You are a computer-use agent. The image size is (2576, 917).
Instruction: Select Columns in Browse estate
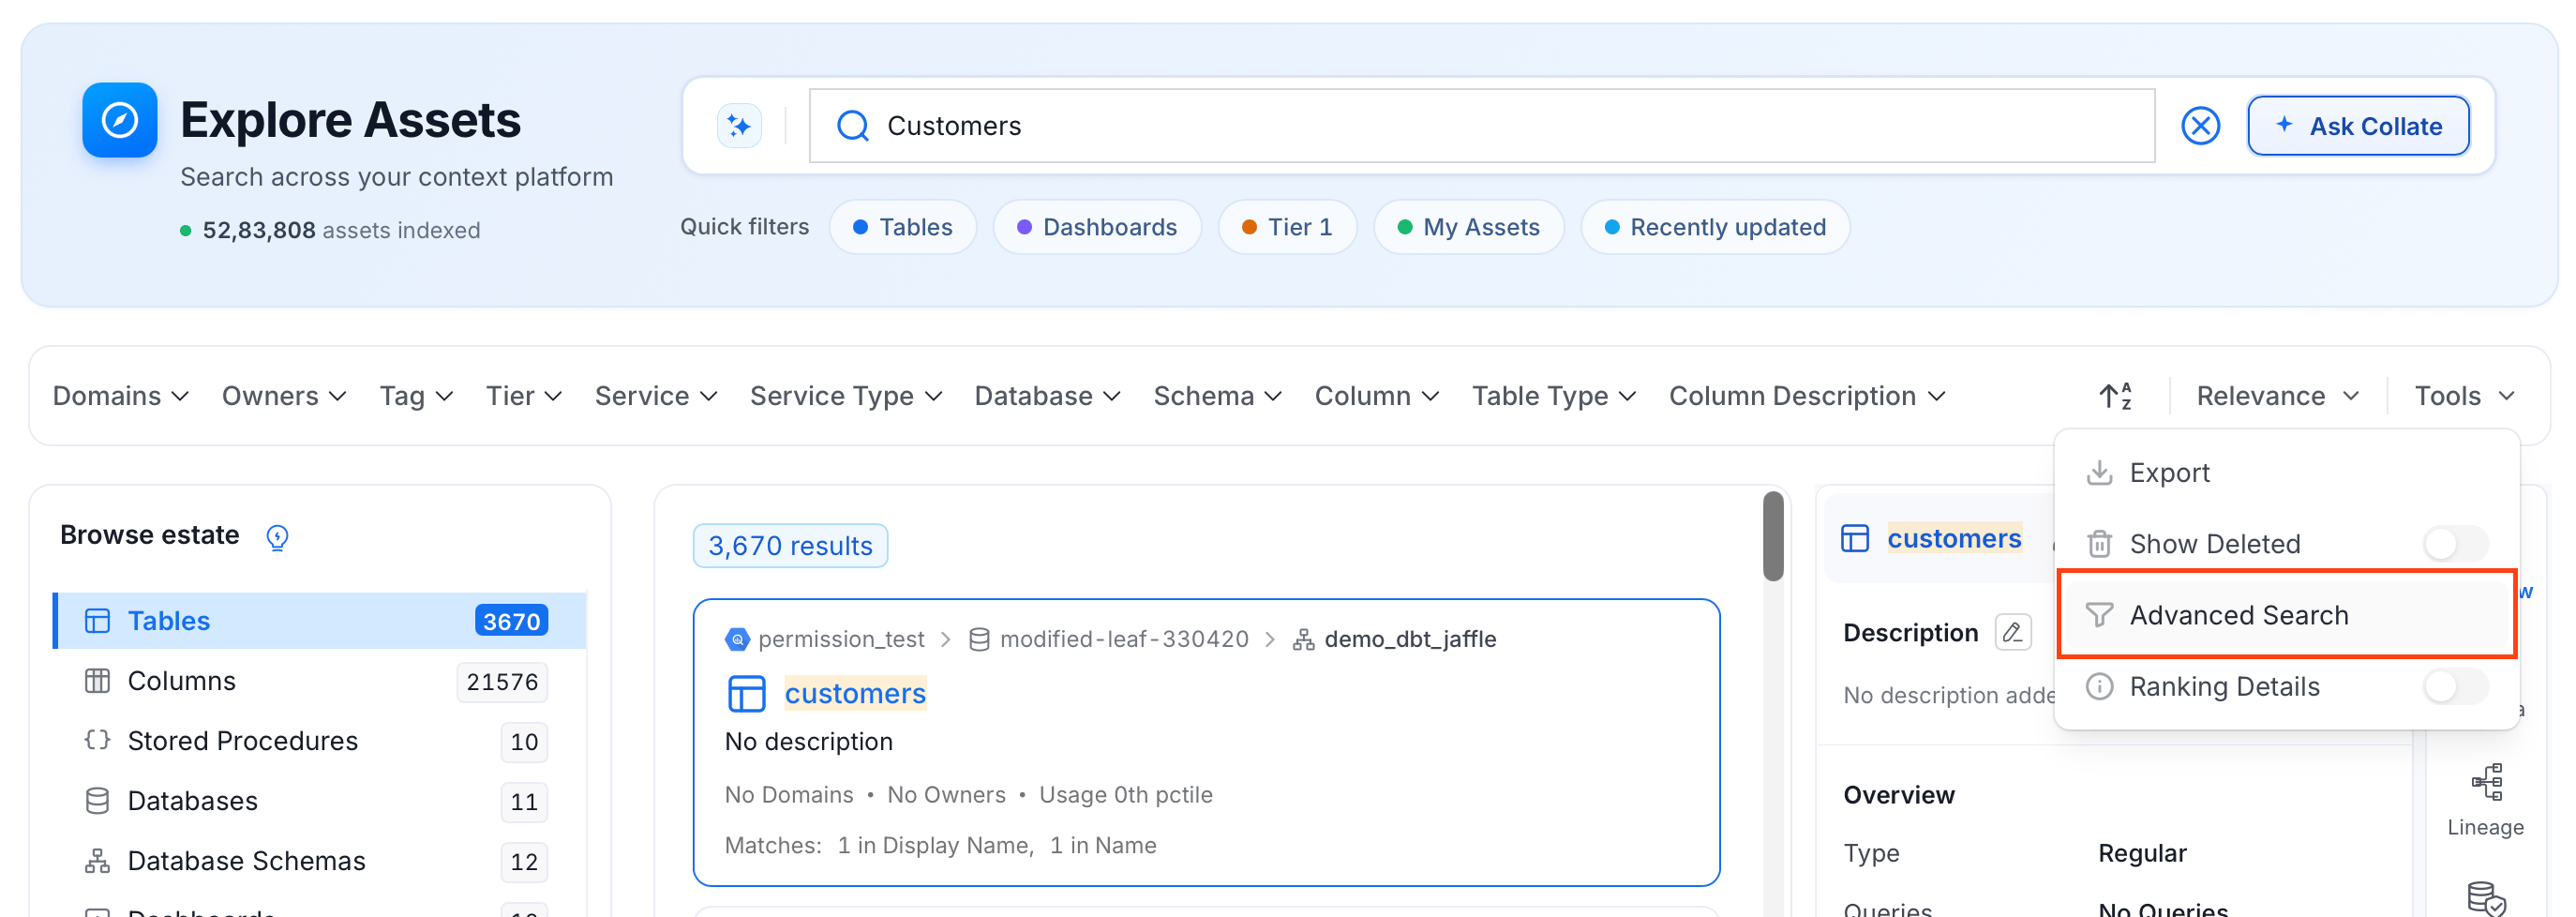pos(320,681)
